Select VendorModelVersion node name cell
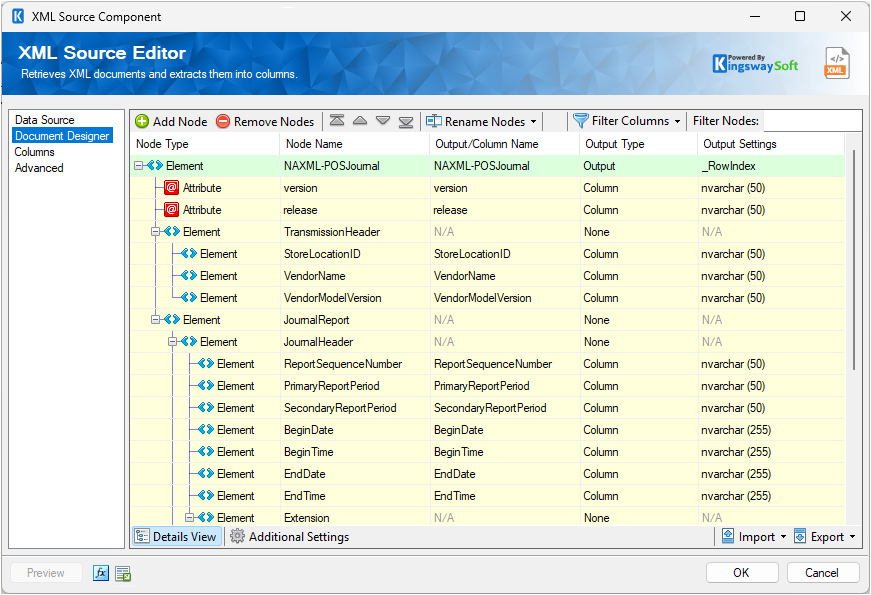The height and width of the screenshot is (595, 871). (354, 298)
